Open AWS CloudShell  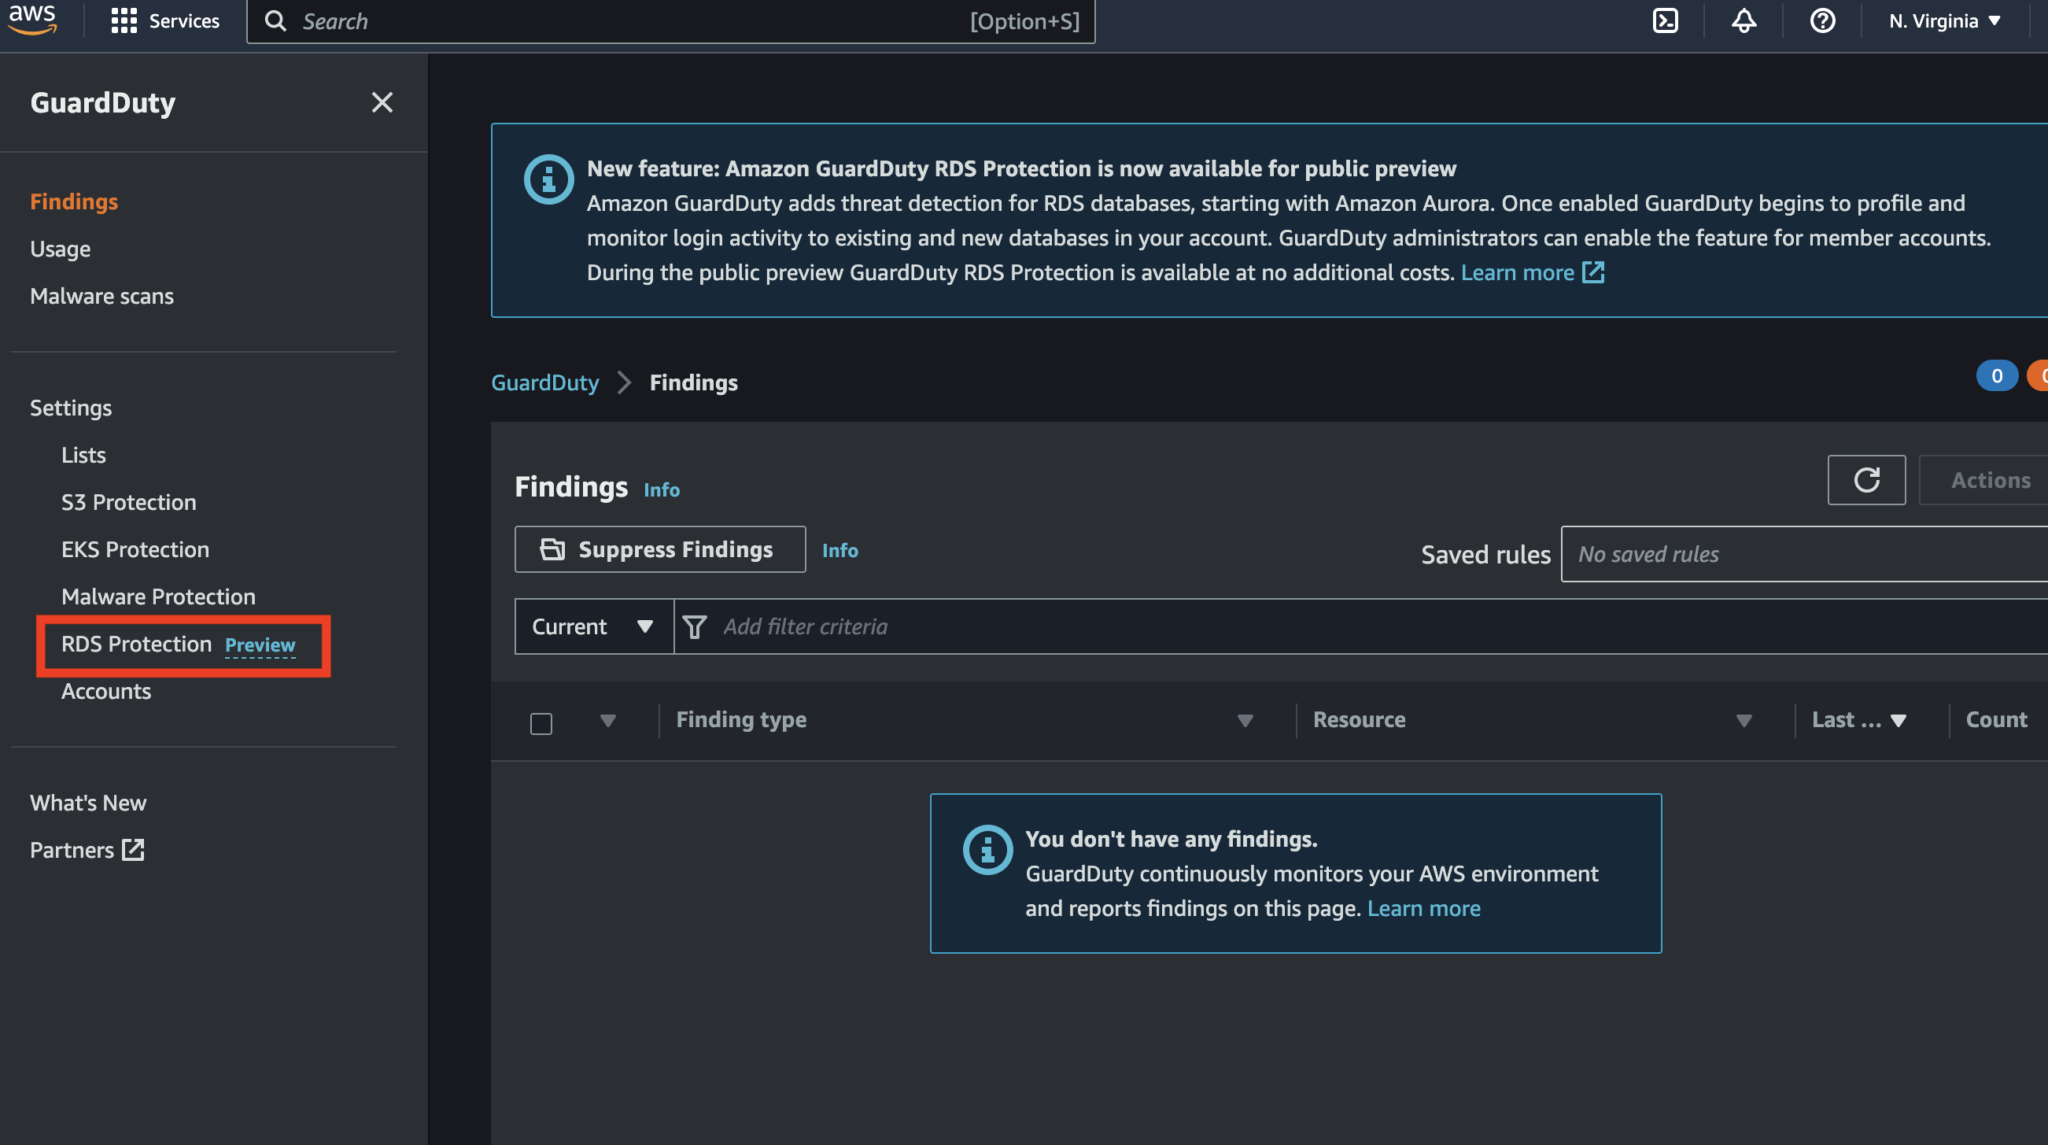[1664, 20]
